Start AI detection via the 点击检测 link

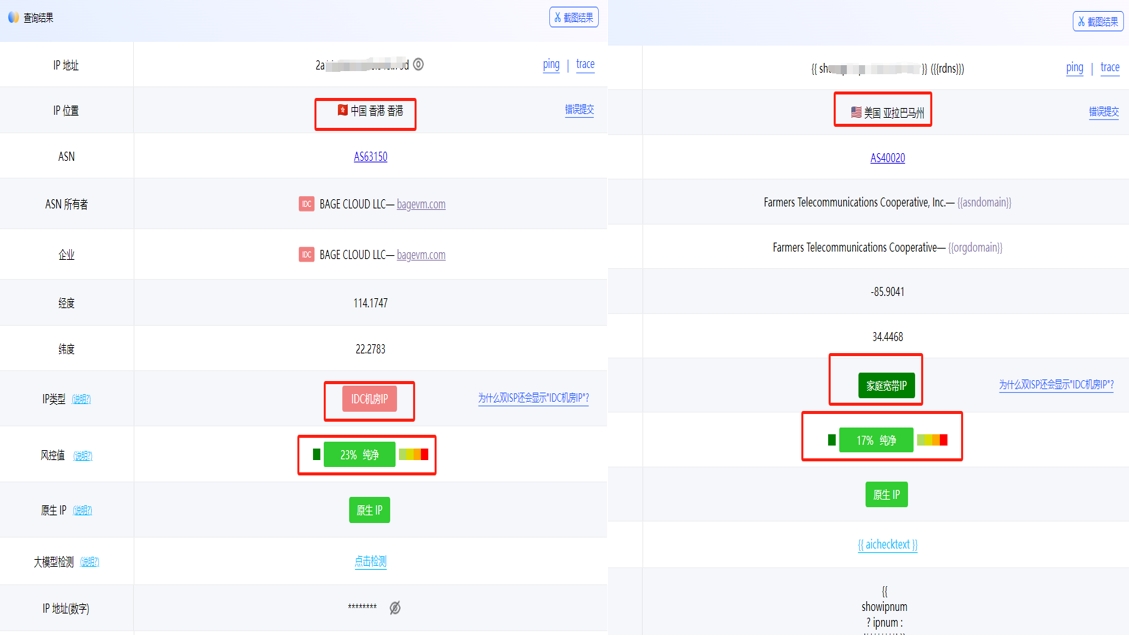[369, 561]
